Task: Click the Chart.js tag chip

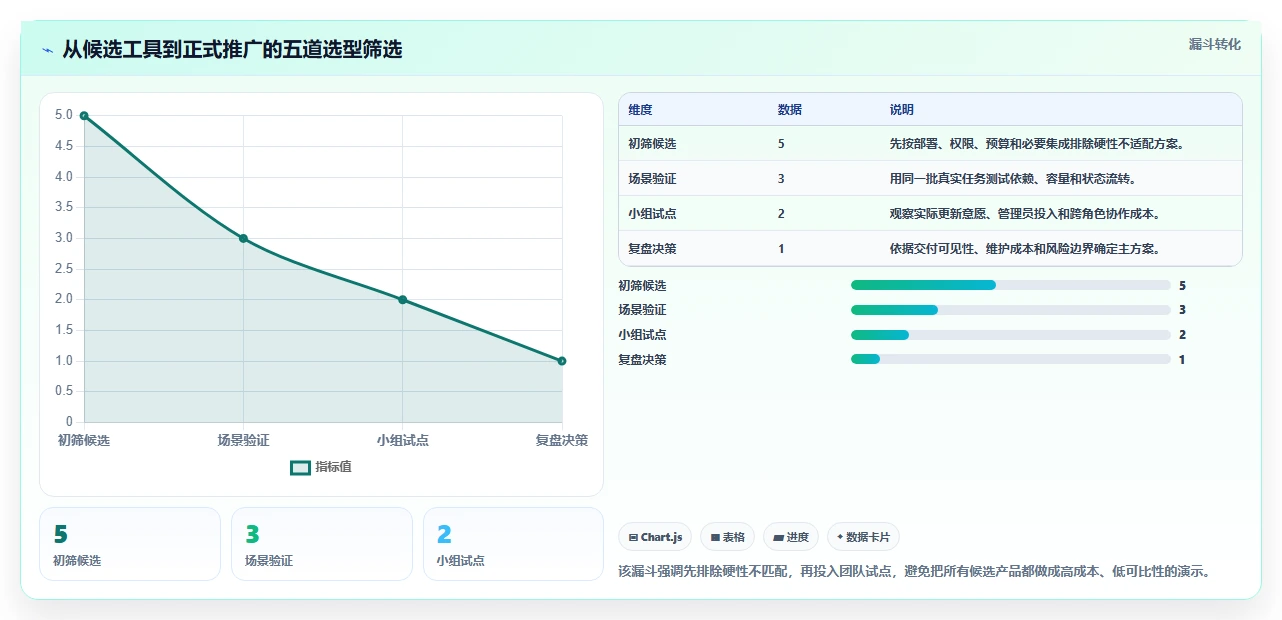Action: pyautogui.click(x=655, y=537)
